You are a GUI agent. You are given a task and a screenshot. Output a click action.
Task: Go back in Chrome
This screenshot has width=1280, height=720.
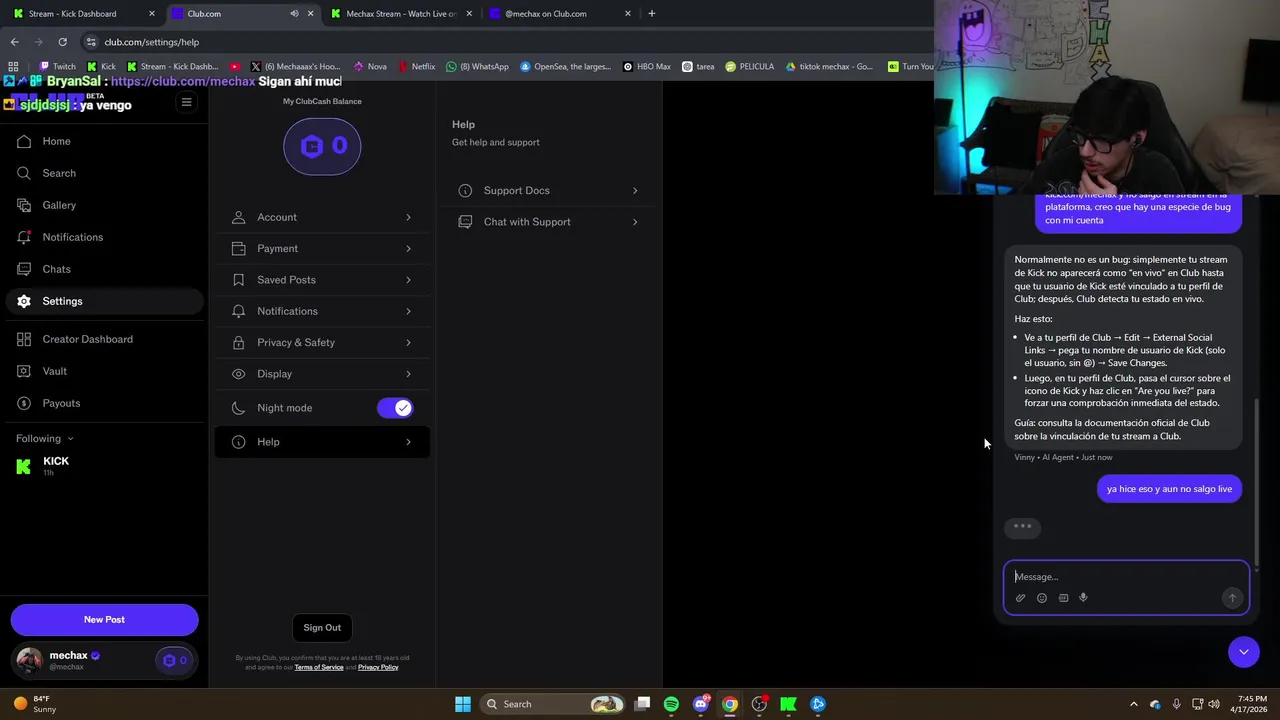tap(14, 42)
